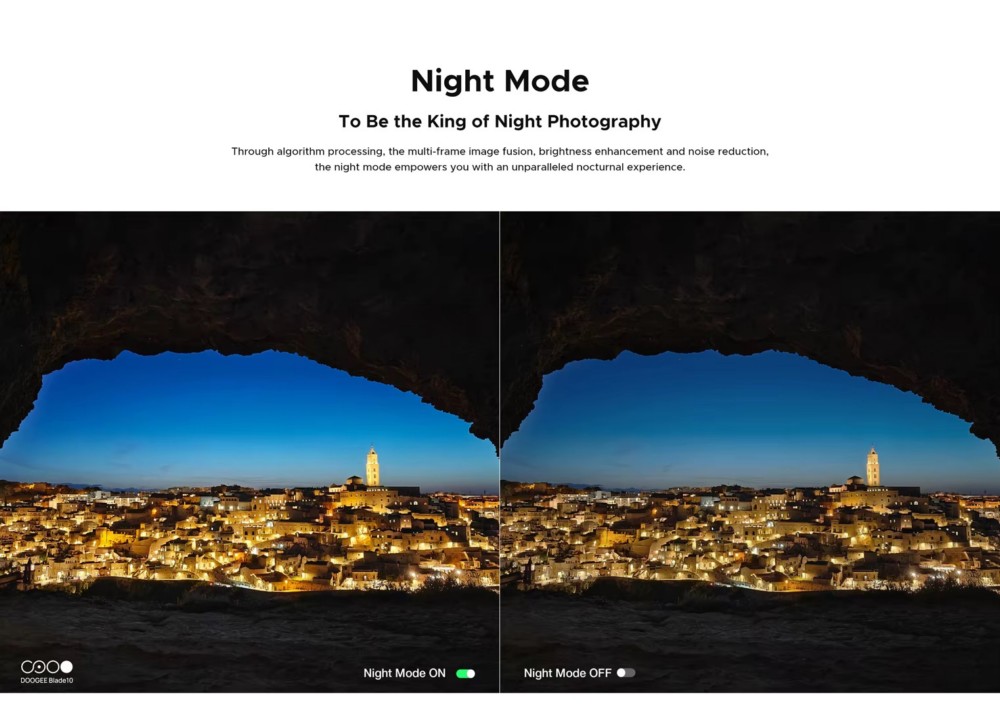The width and height of the screenshot is (1000, 710).
Task: Turn off the green Night Mode ON switch
Action: (x=466, y=674)
